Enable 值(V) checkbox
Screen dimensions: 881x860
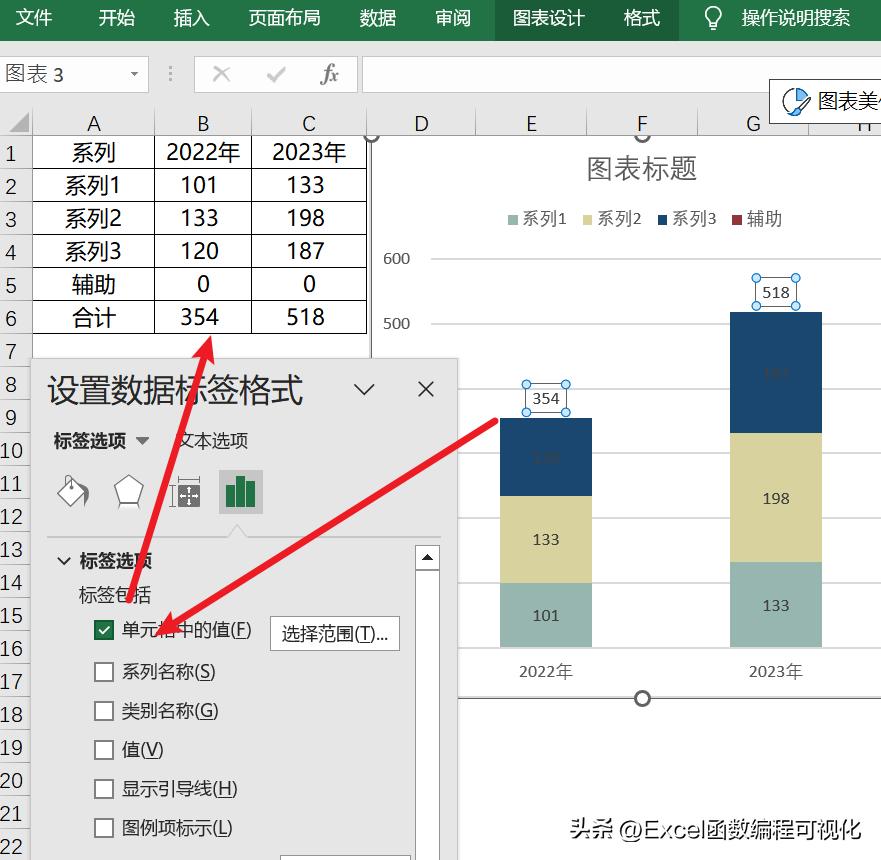104,749
